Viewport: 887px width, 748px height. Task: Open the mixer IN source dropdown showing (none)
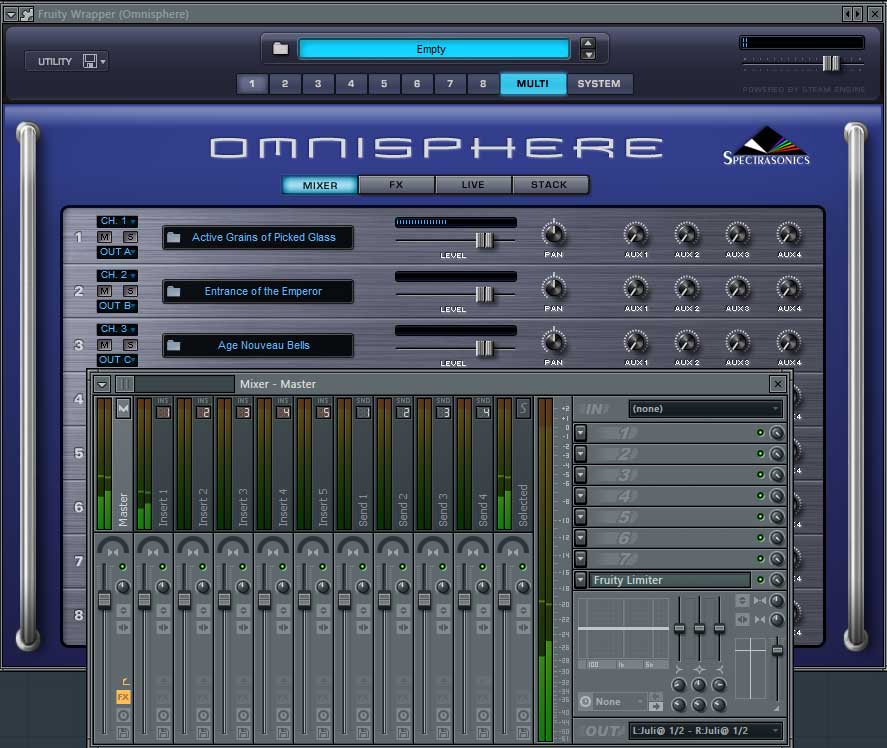coord(705,408)
